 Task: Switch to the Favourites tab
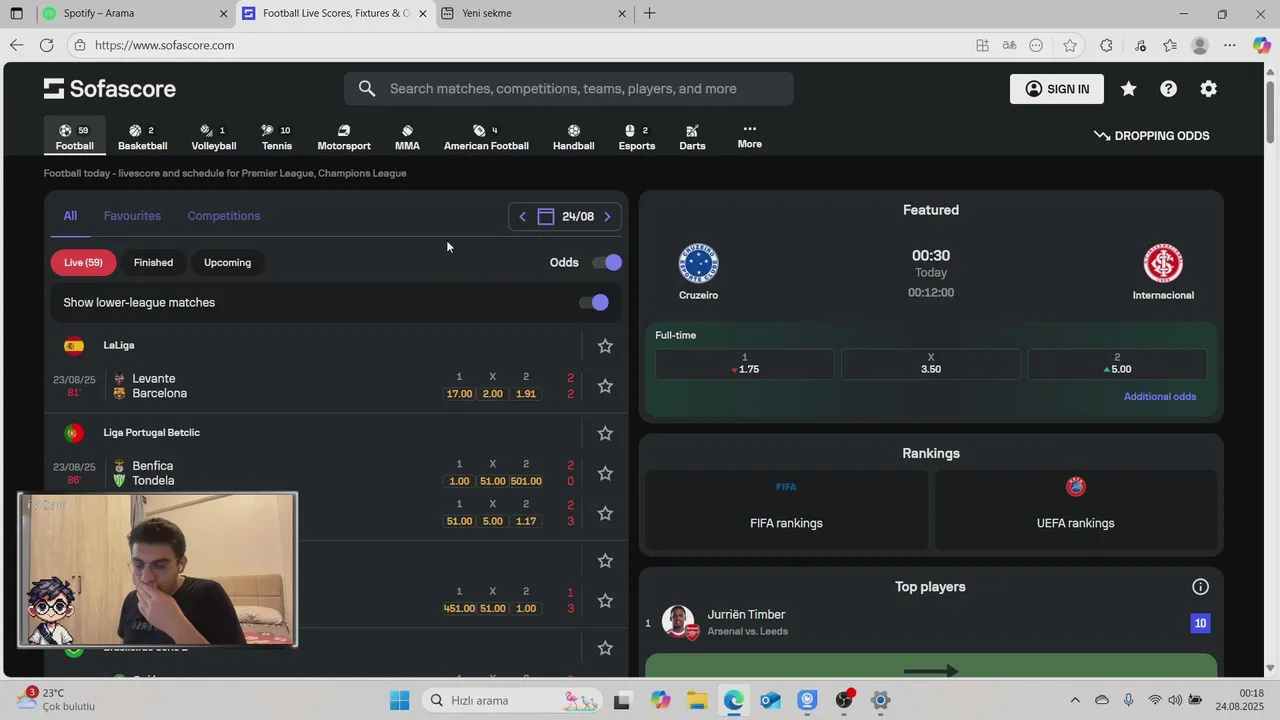[132, 216]
